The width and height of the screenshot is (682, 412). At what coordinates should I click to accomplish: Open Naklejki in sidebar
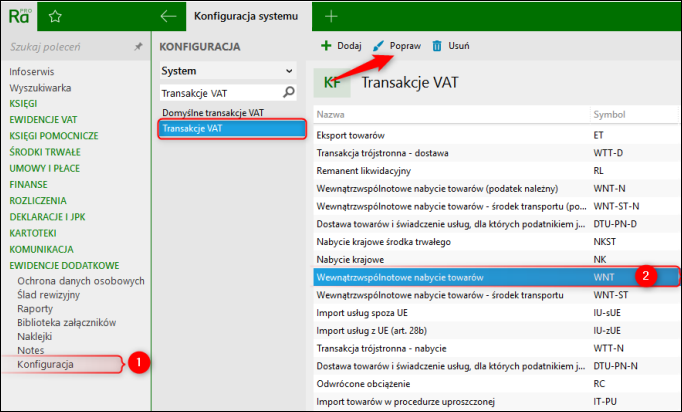pos(34,337)
